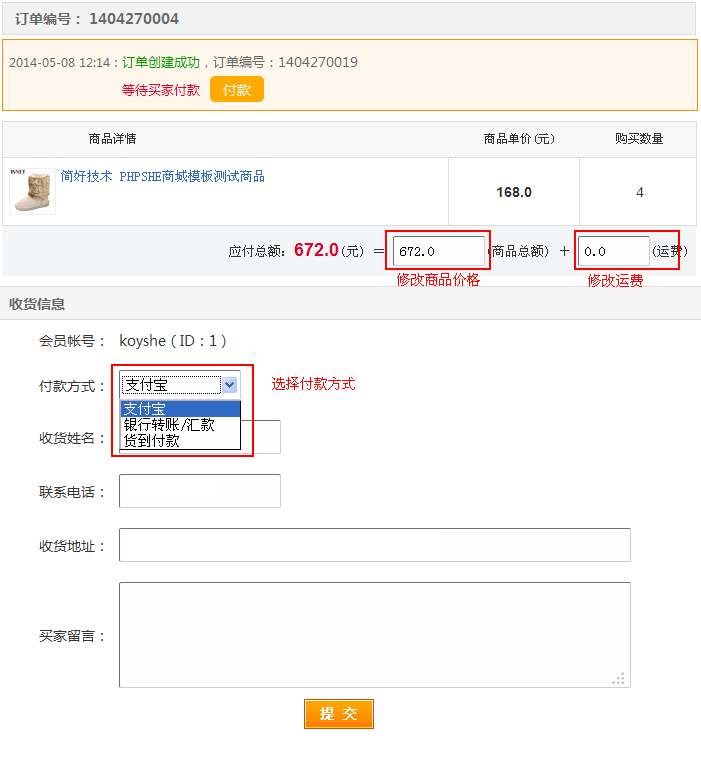Click the 商品详情 column header
The image size is (701, 760).
coord(112,139)
